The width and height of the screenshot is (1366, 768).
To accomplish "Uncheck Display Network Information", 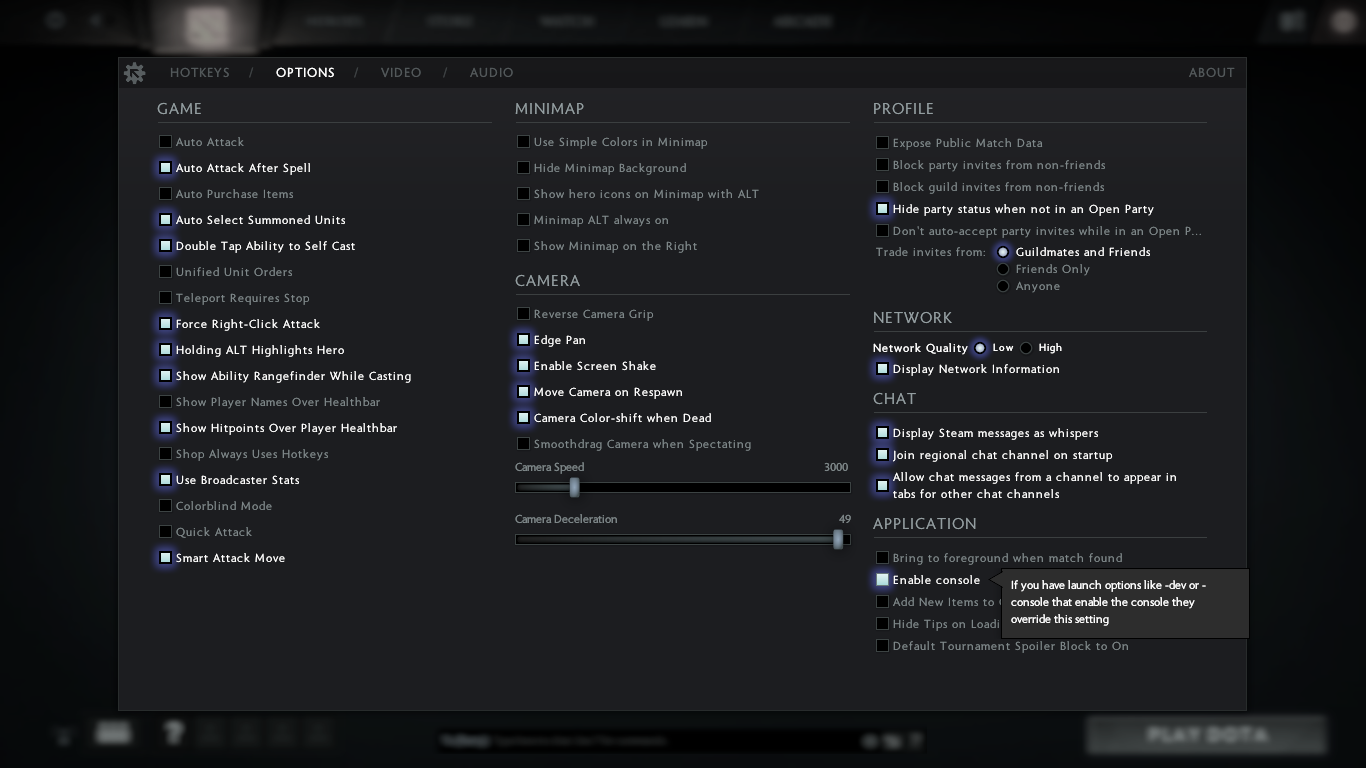I will click(882, 369).
